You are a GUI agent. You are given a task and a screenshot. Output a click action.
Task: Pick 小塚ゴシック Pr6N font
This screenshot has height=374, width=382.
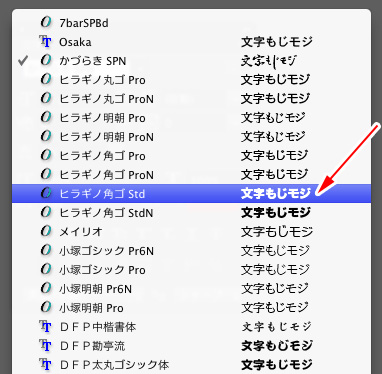(x=191, y=250)
